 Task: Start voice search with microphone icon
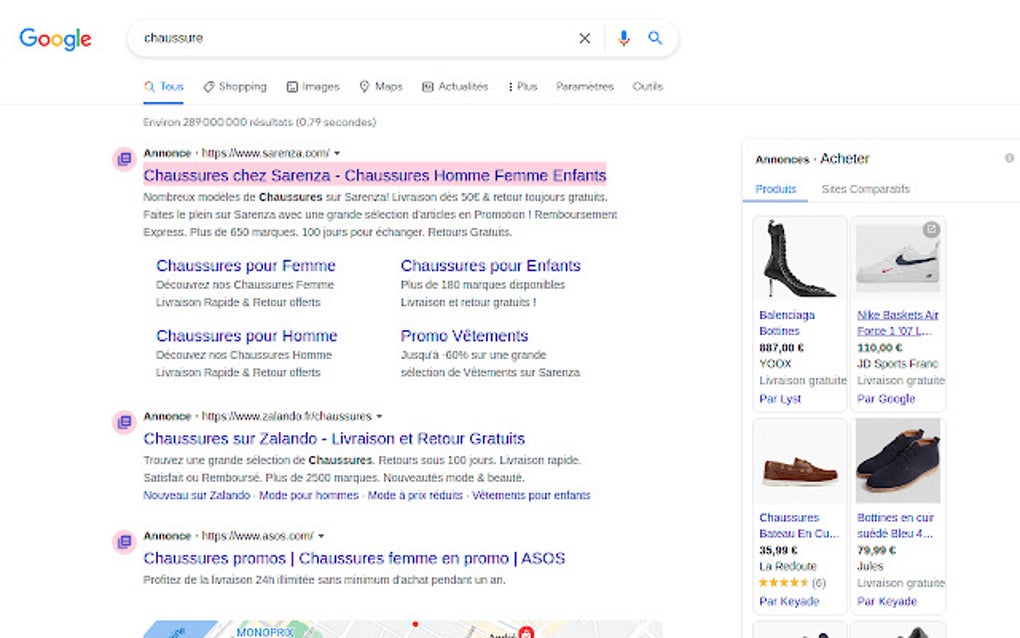623,38
